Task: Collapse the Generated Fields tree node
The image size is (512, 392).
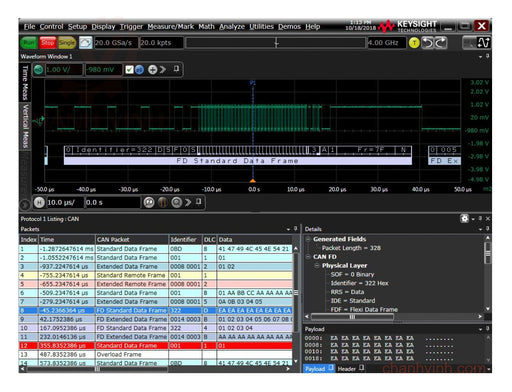Action: (x=308, y=239)
